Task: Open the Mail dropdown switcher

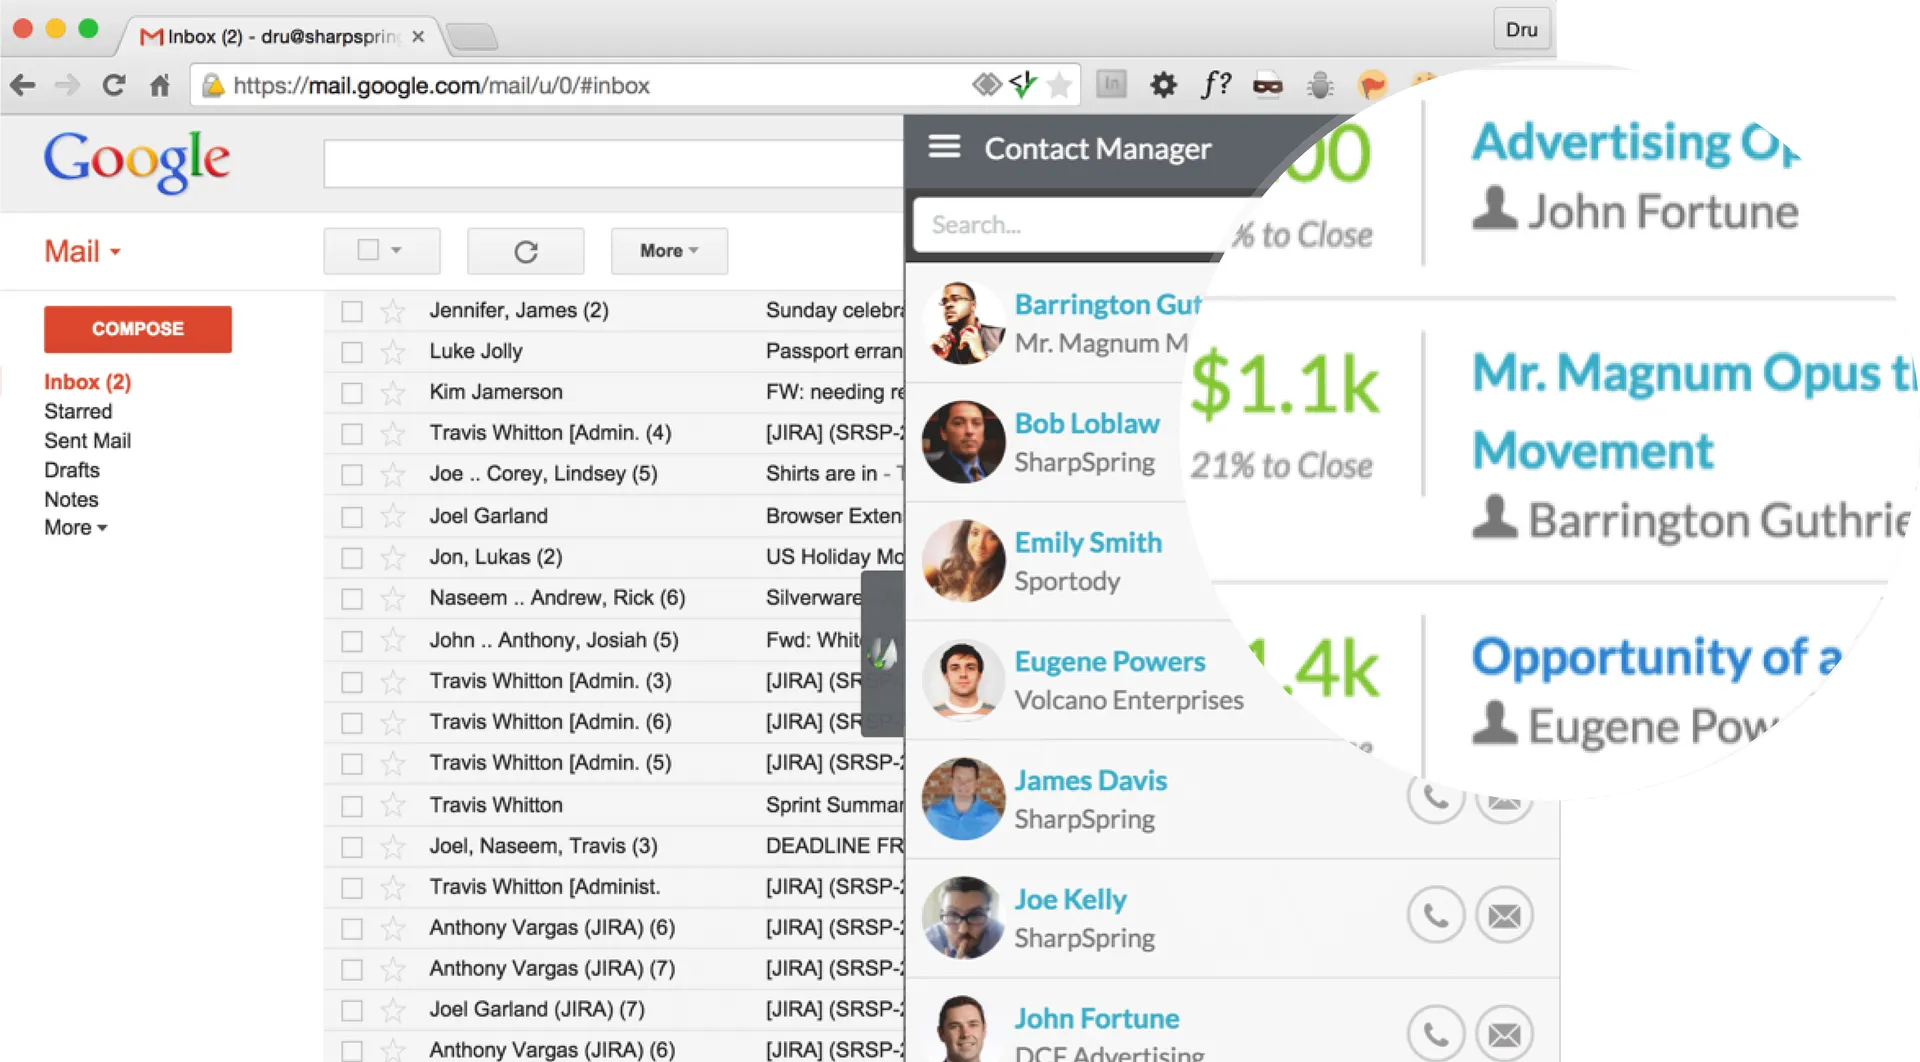Action: (82, 251)
